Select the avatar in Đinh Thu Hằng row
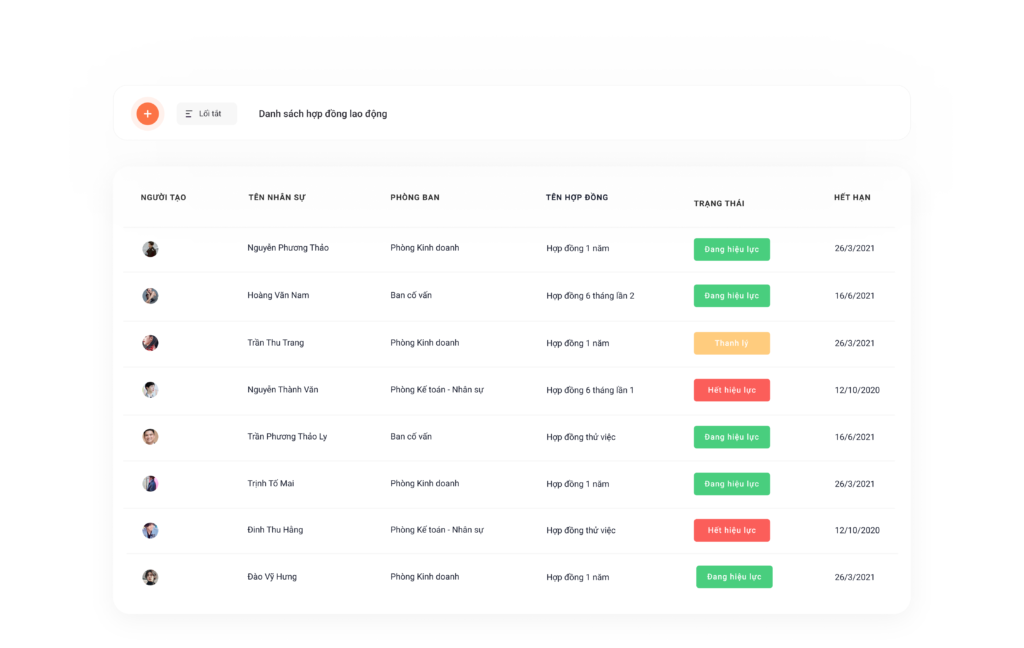1024x648 pixels. pos(150,530)
